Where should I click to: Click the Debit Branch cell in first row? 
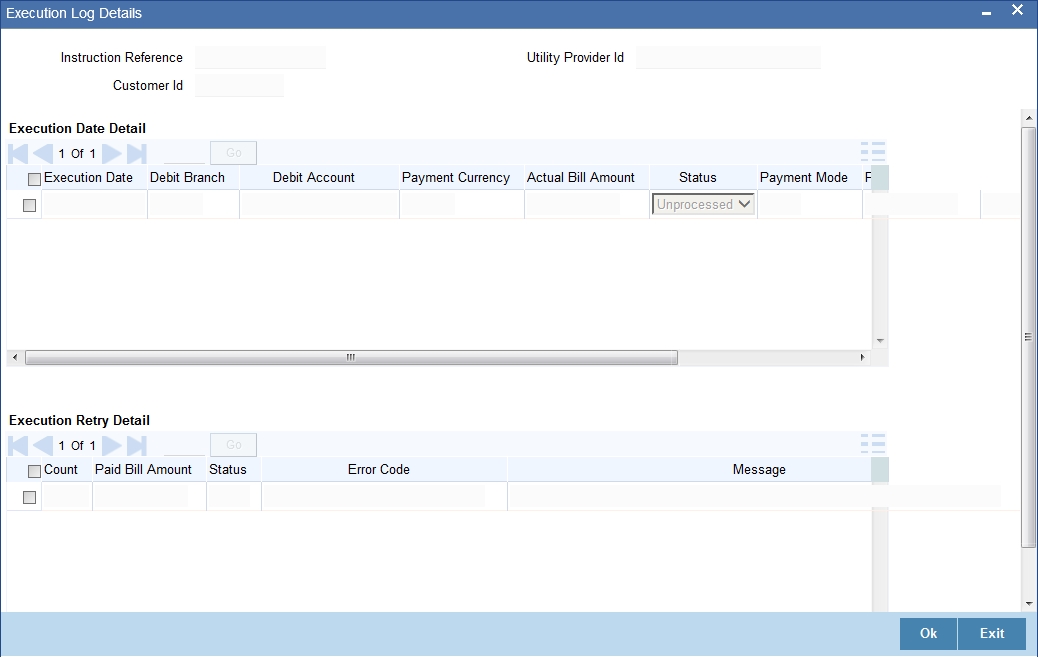pyautogui.click(x=177, y=205)
